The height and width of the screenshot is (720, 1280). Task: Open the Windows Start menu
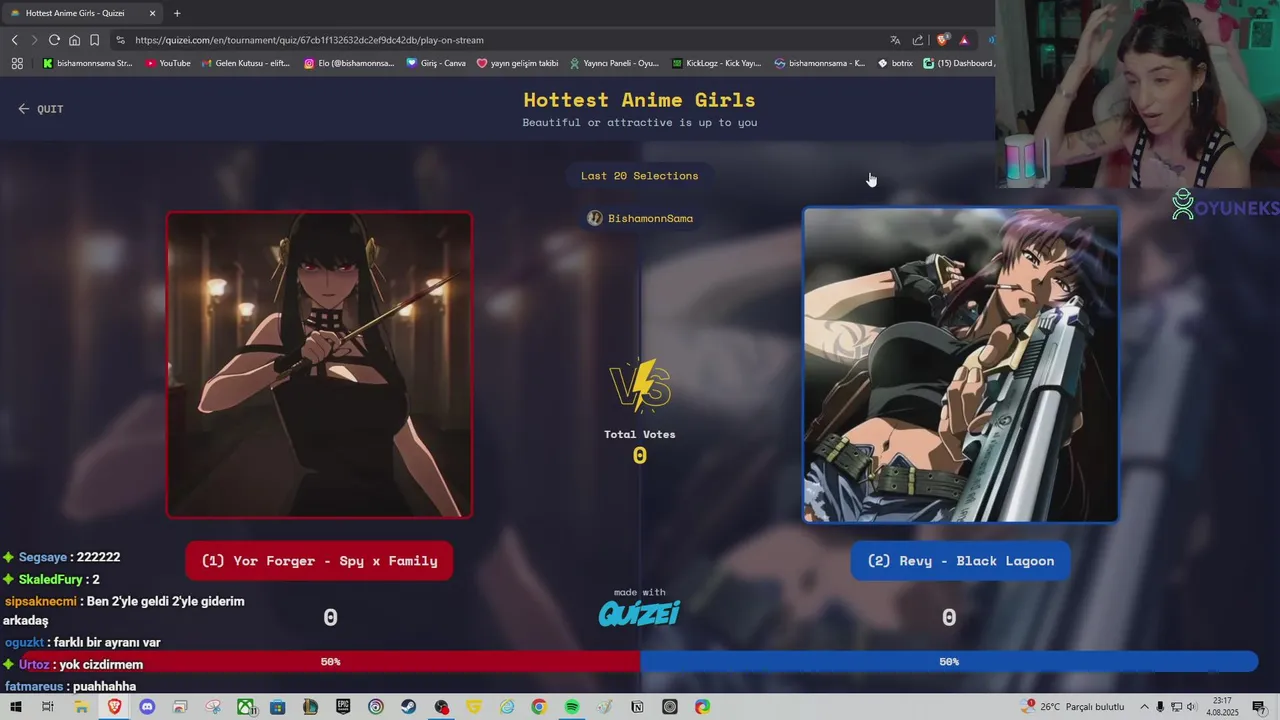point(15,707)
